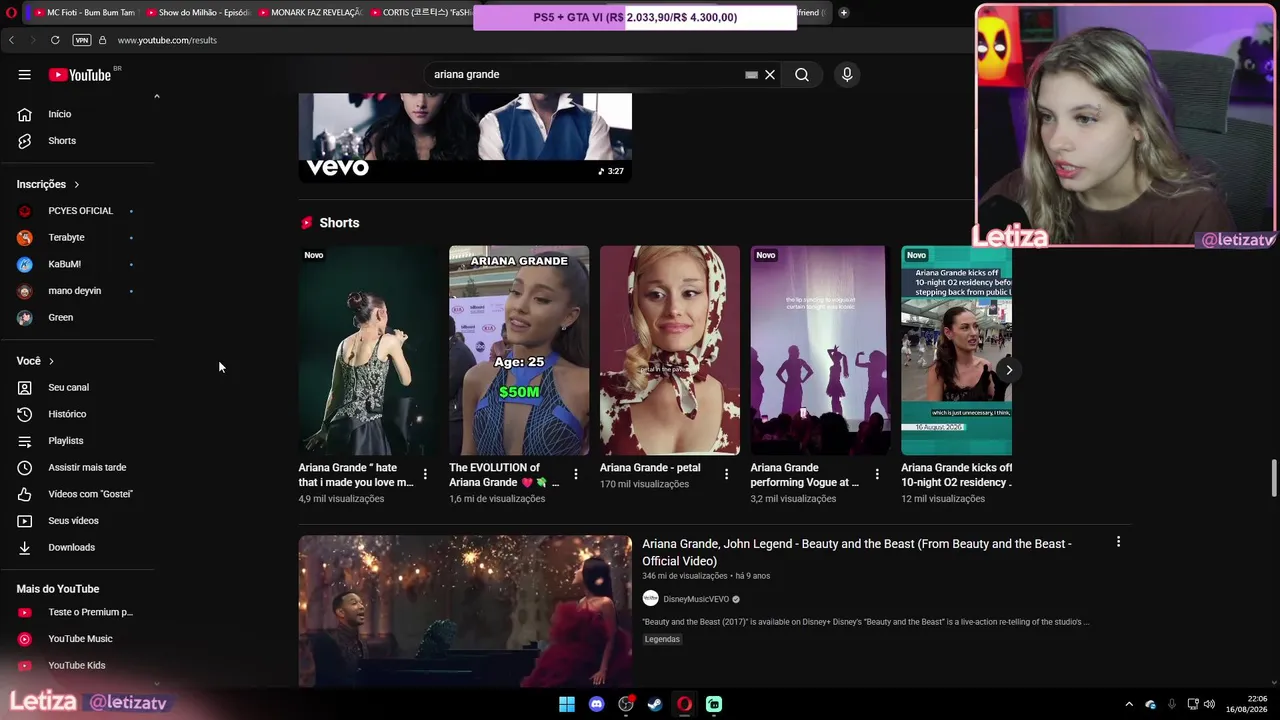Open the 'Ariana Grande - petal' Short

(670, 350)
